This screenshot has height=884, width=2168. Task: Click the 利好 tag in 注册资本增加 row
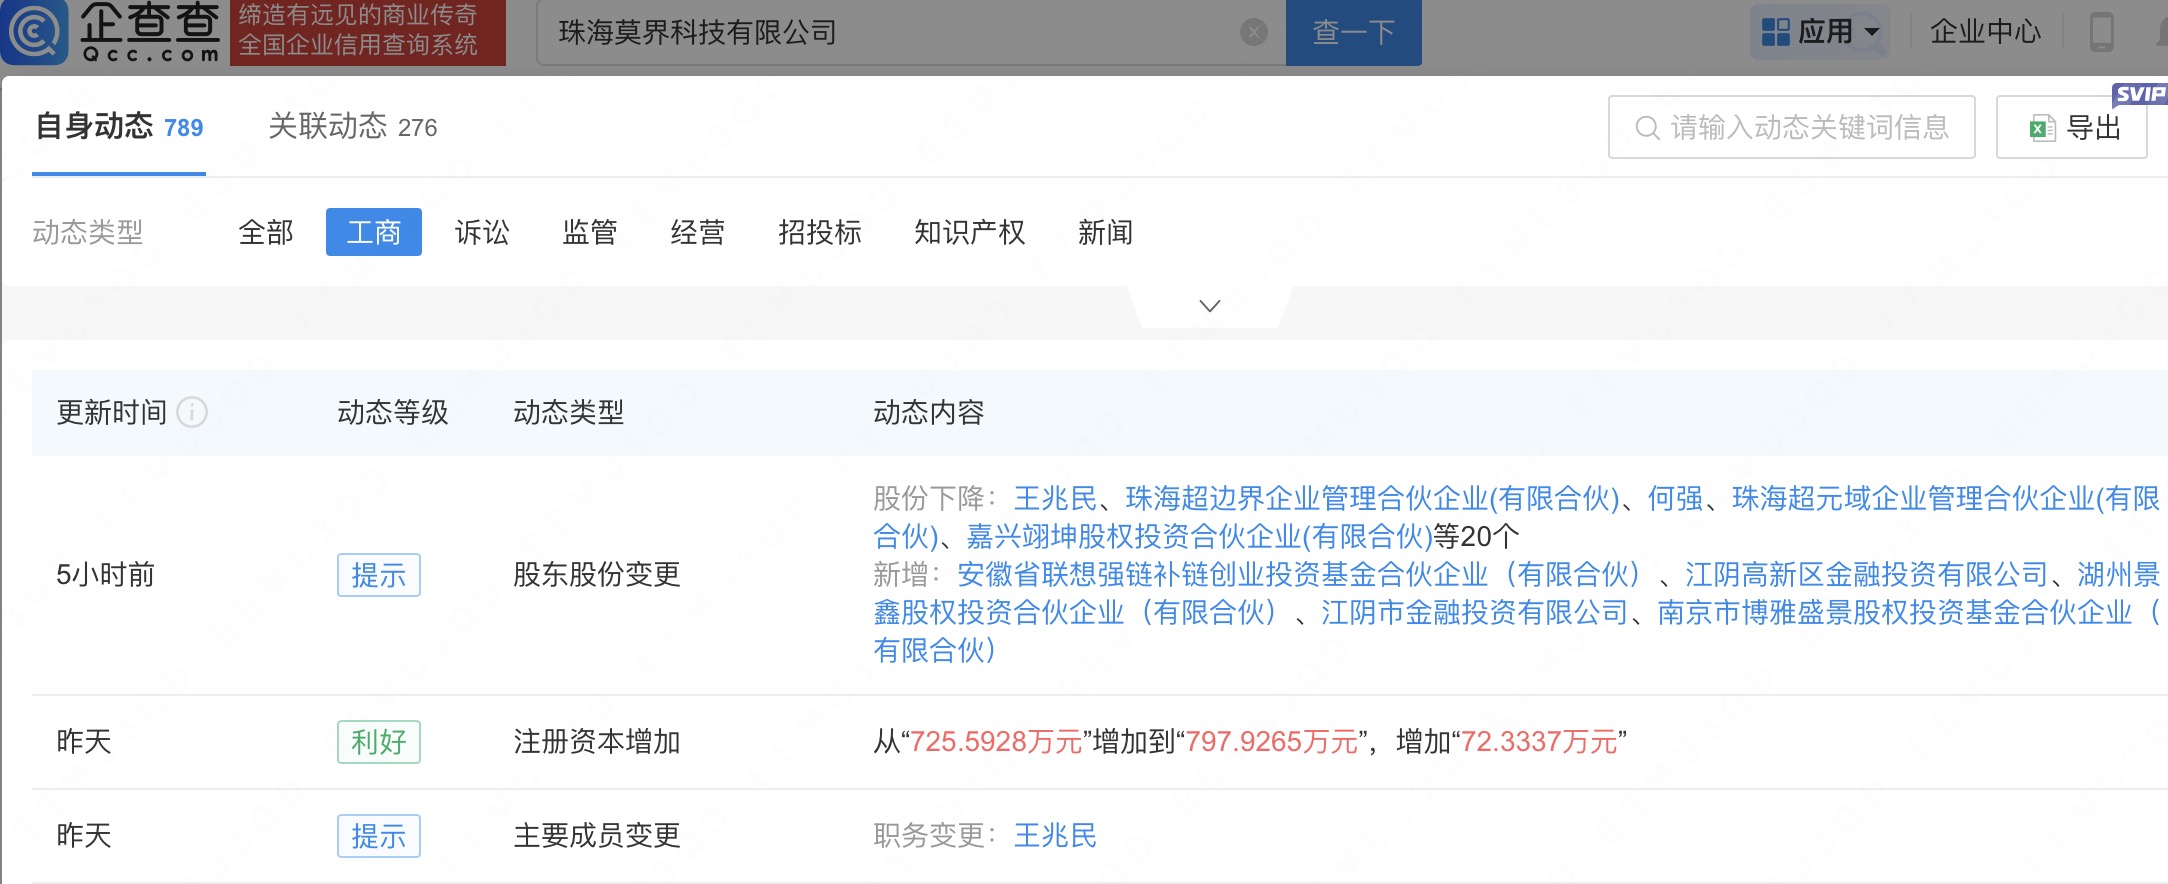coord(379,742)
